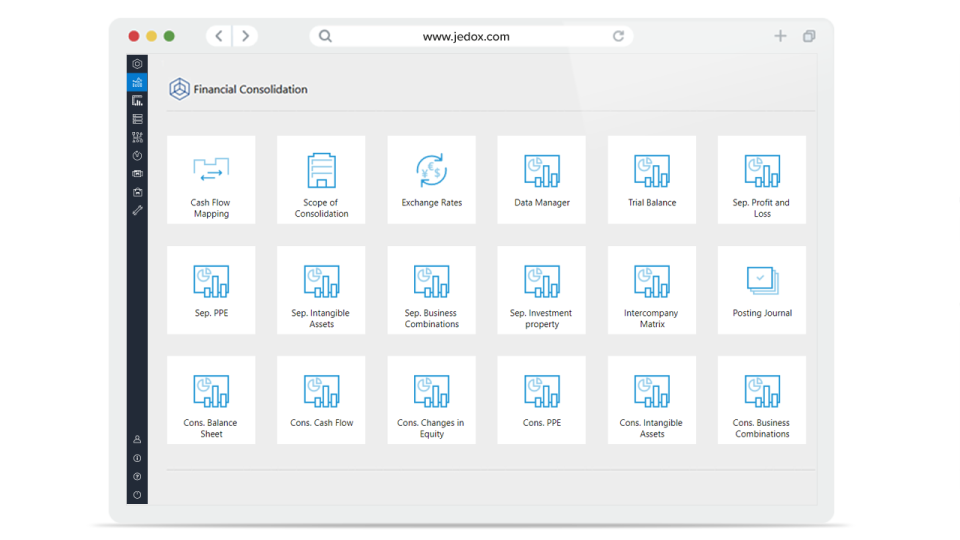The width and height of the screenshot is (960, 540).
Task: Go back with the browser back arrow
Action: point(219,36)
